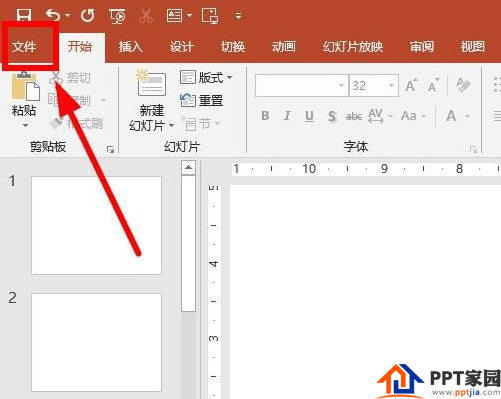Click the Clear All Formatting icon
501x399 pixels.
pyautogui.click(x=463, y=85)
